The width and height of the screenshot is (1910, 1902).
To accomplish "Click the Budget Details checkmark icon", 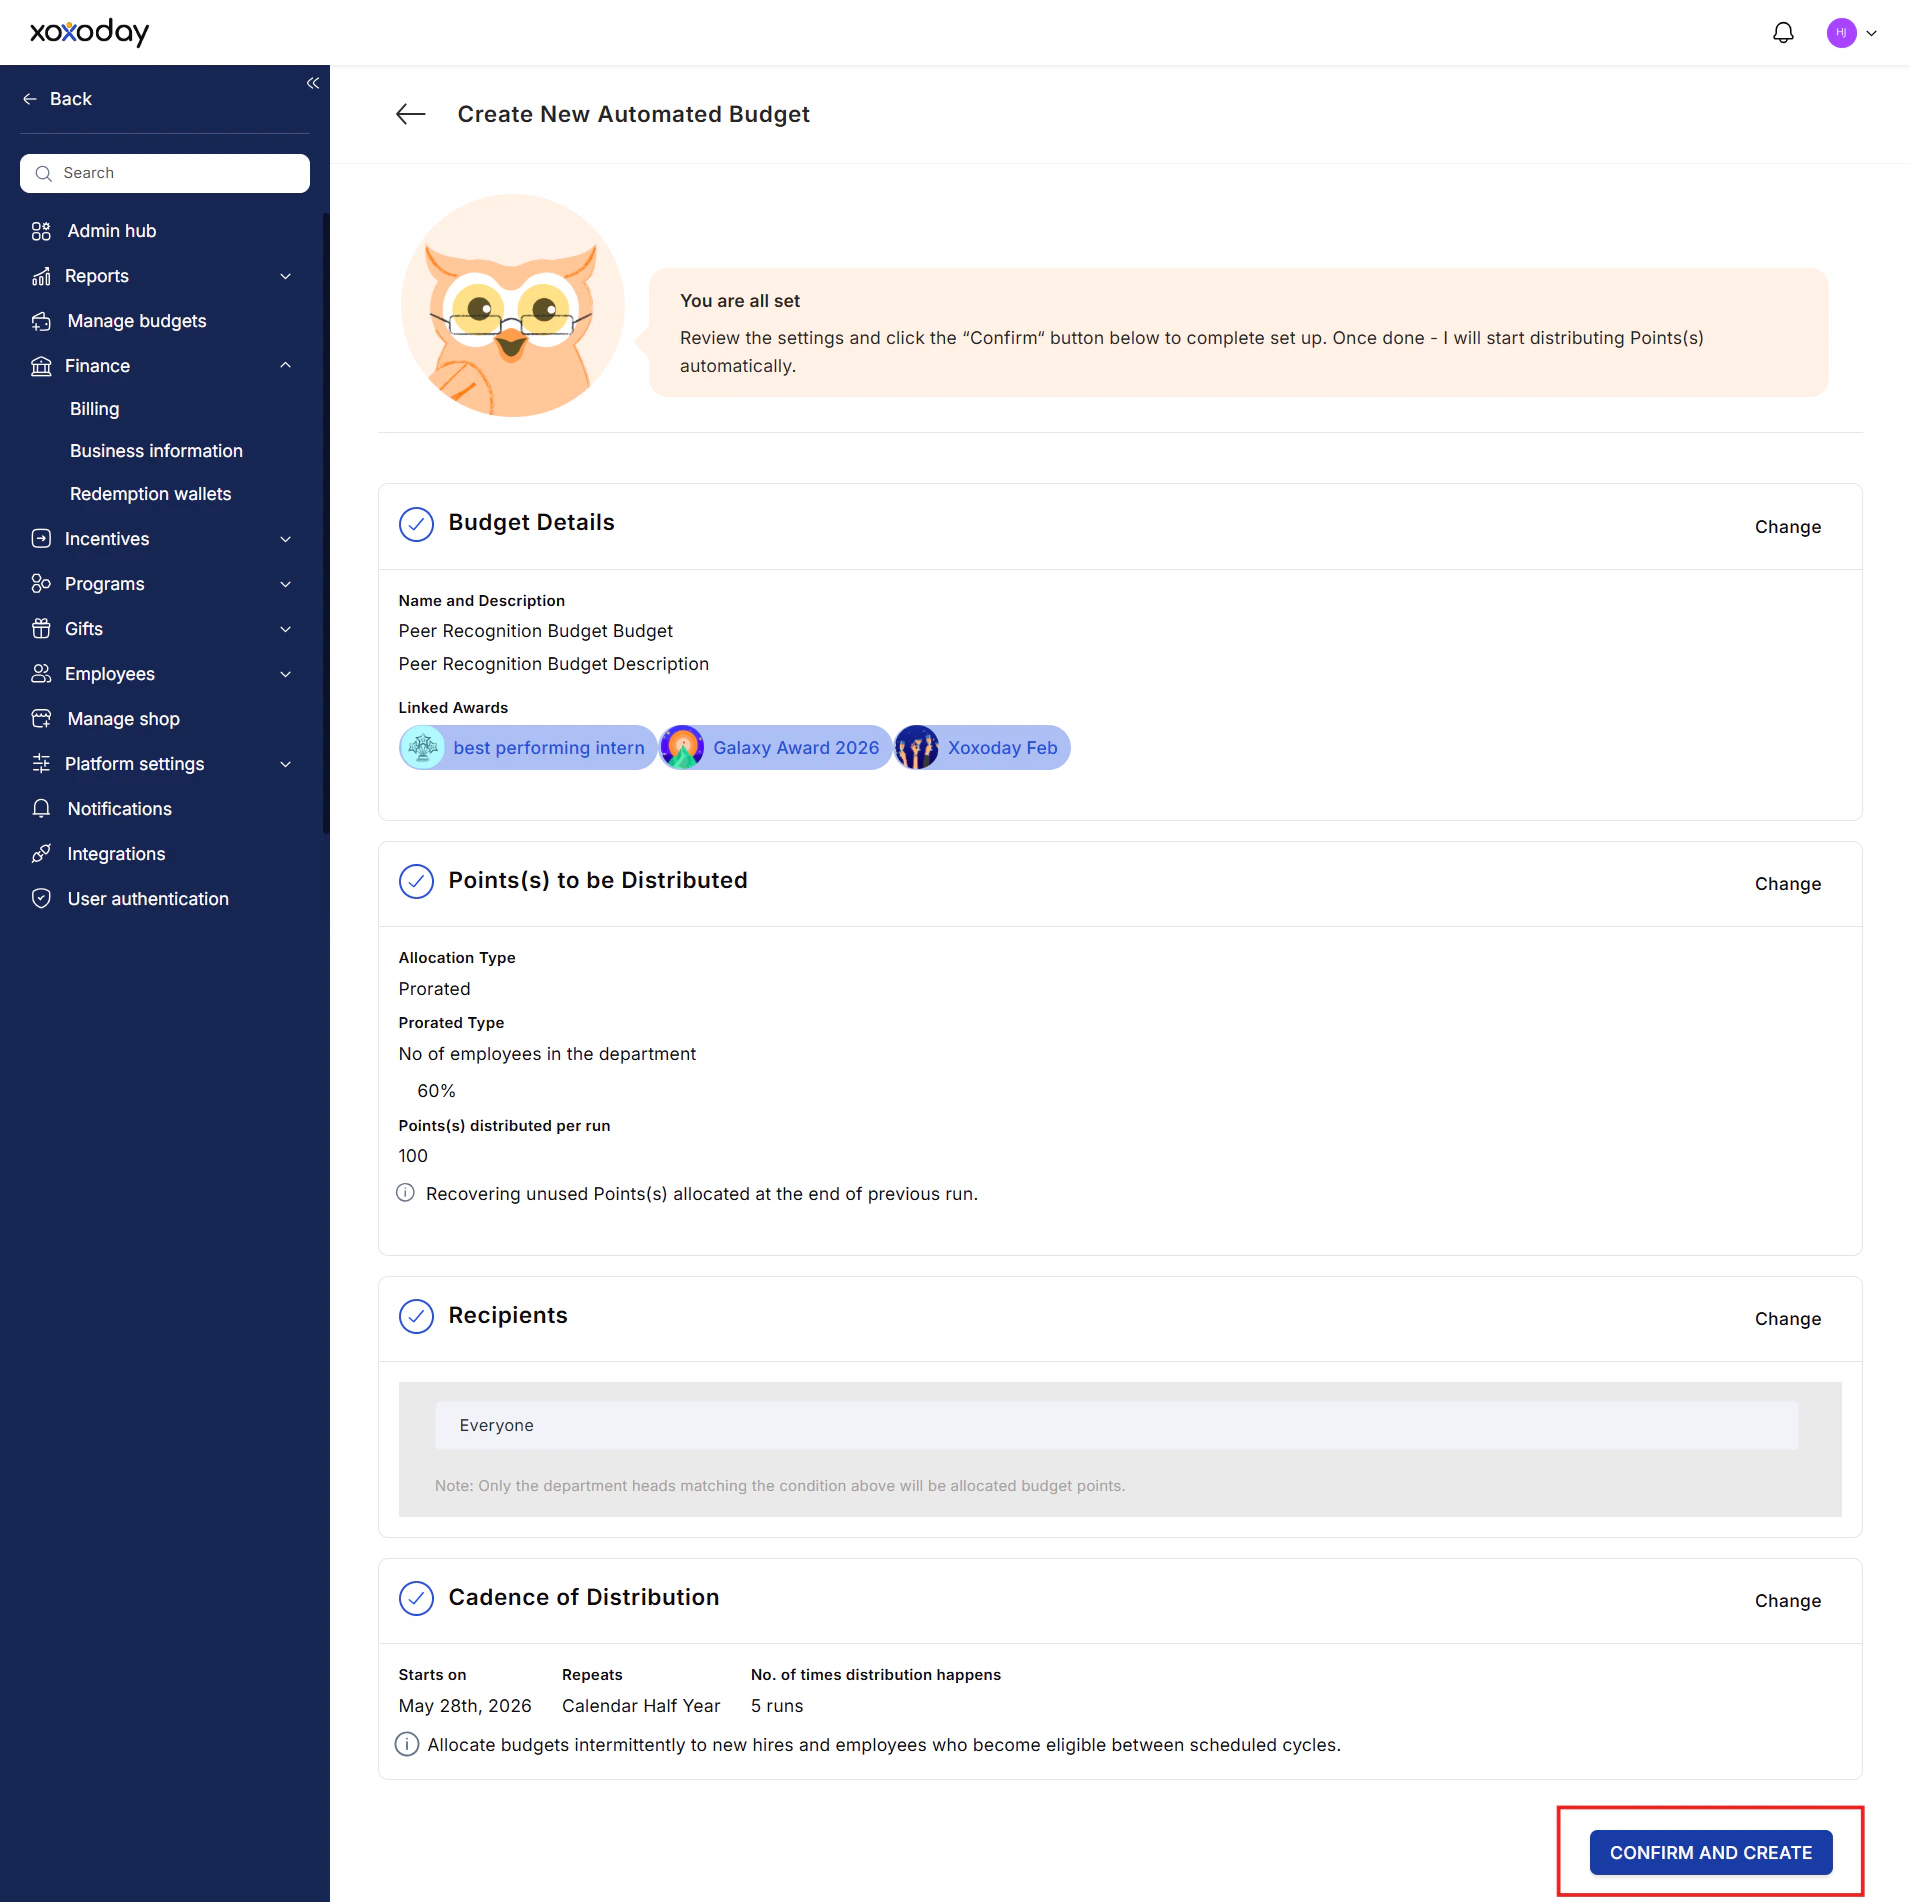I will [416, 524].
